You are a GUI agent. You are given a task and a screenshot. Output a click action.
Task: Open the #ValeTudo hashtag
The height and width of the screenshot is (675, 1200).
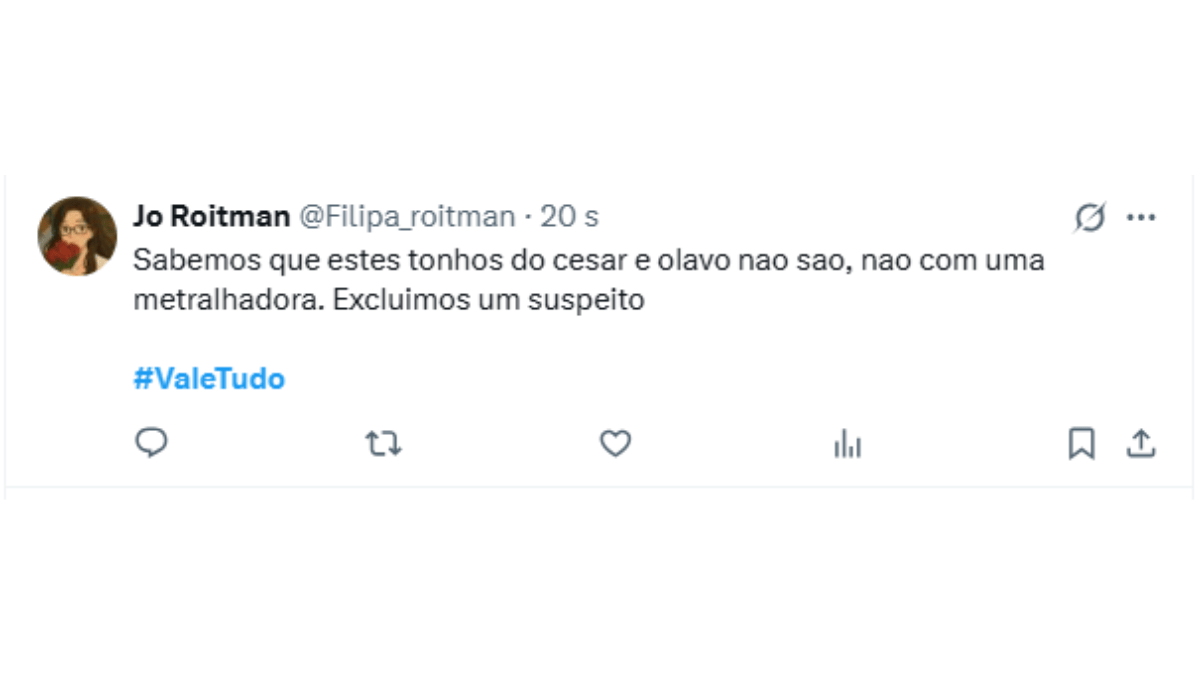(x=209, y=379)
